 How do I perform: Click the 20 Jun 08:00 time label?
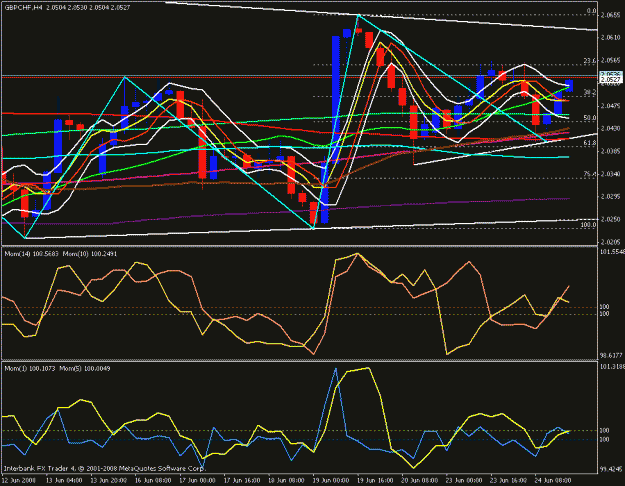point(421,480)
